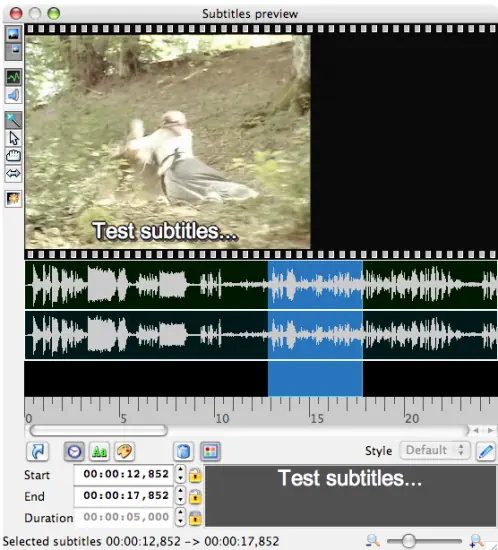This screenshot has width=498, height=550.
Task: Select the arrow pointer tool
Action: tap(13, 138)
